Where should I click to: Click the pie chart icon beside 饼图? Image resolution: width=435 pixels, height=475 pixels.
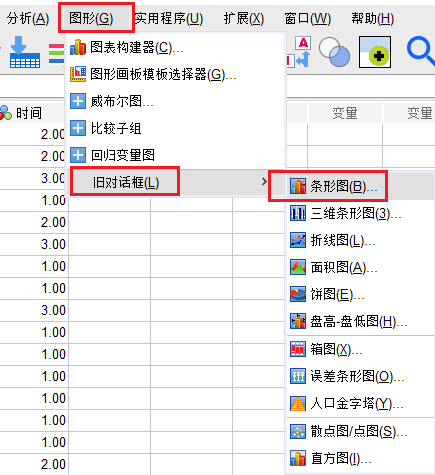(298, 294)
